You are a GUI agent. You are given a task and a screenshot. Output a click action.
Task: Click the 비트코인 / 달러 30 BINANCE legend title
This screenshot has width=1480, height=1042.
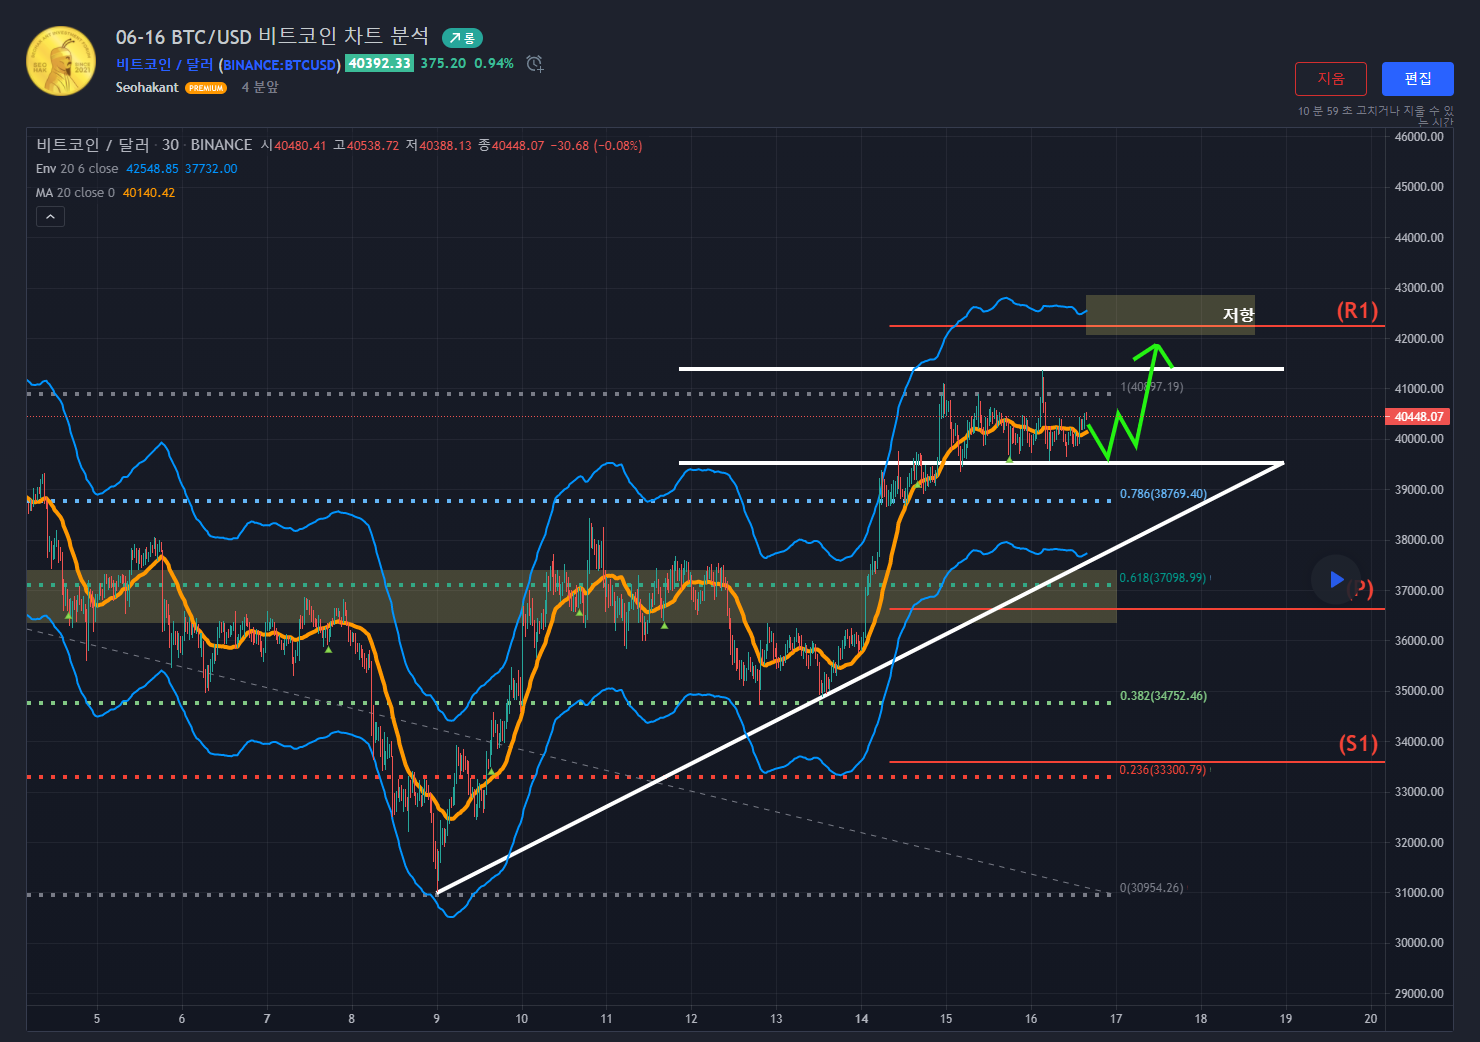pyautogui.click(x=143, y=145)
